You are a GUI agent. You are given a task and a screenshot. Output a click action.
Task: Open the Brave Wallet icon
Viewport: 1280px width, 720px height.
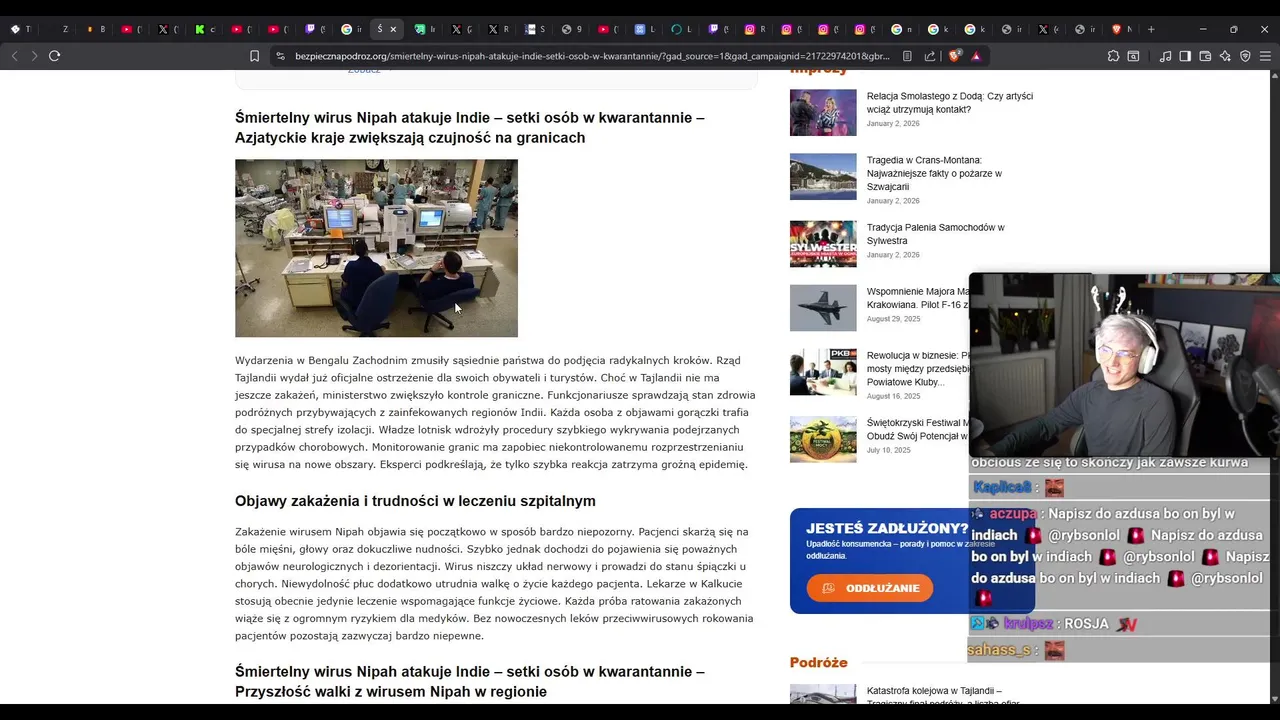point(1205,56)
